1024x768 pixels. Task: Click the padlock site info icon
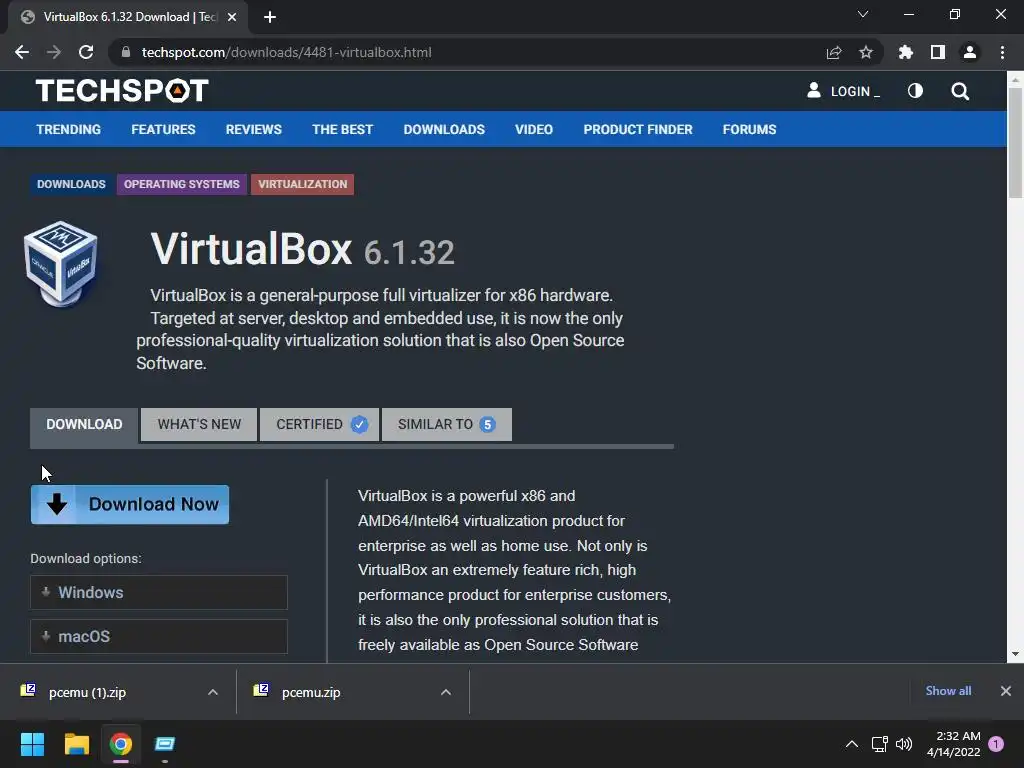coord(126,52)
